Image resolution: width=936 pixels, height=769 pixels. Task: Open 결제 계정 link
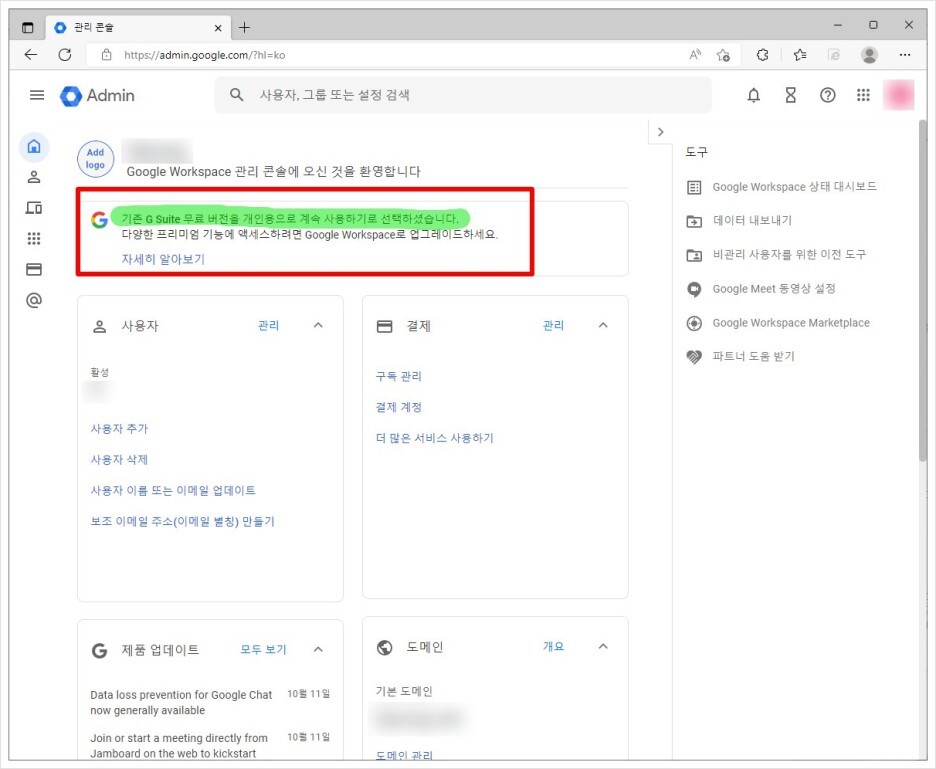point(398,407)
